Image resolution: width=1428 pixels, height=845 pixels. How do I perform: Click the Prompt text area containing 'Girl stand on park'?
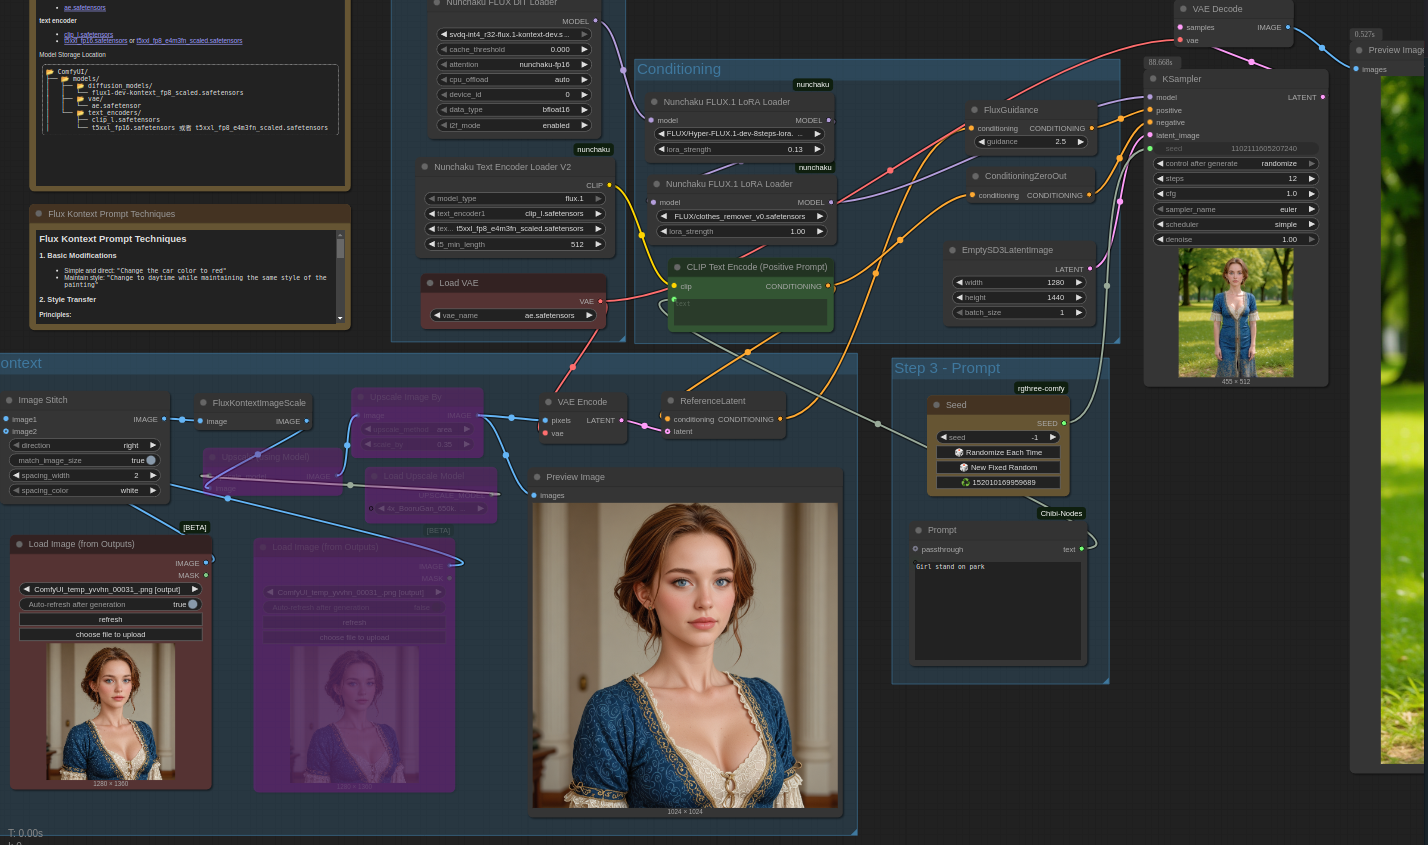pyautogui.click(x=998, y=611)
